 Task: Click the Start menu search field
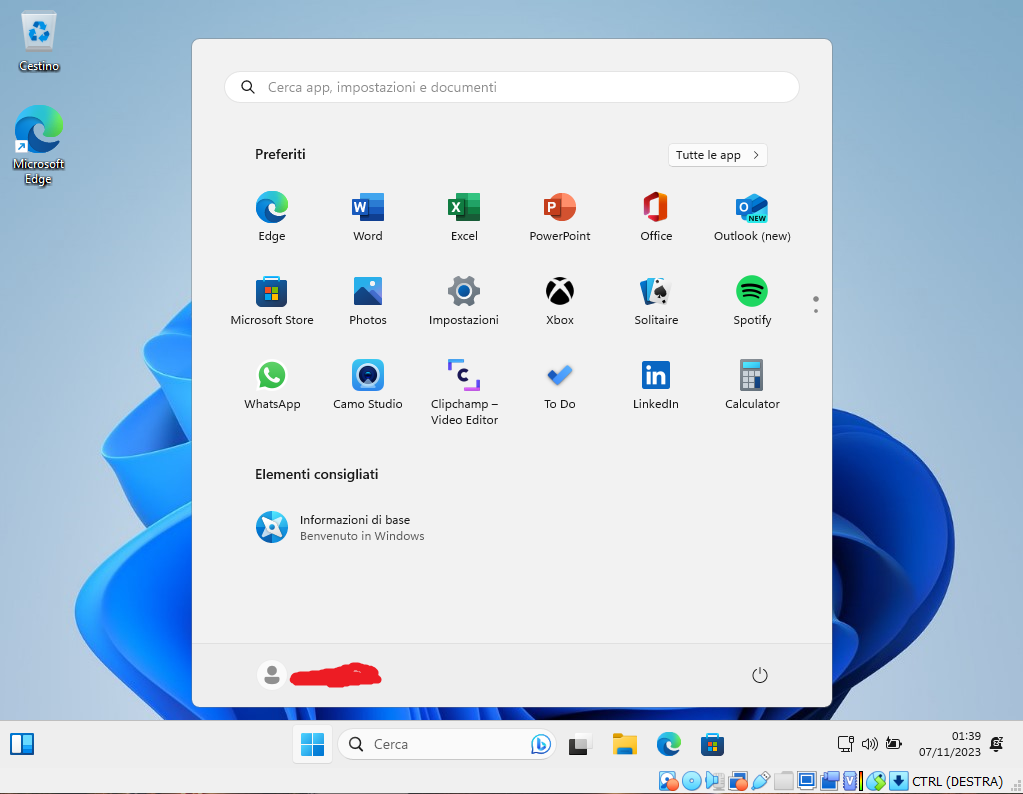click(x=512, y=87)
